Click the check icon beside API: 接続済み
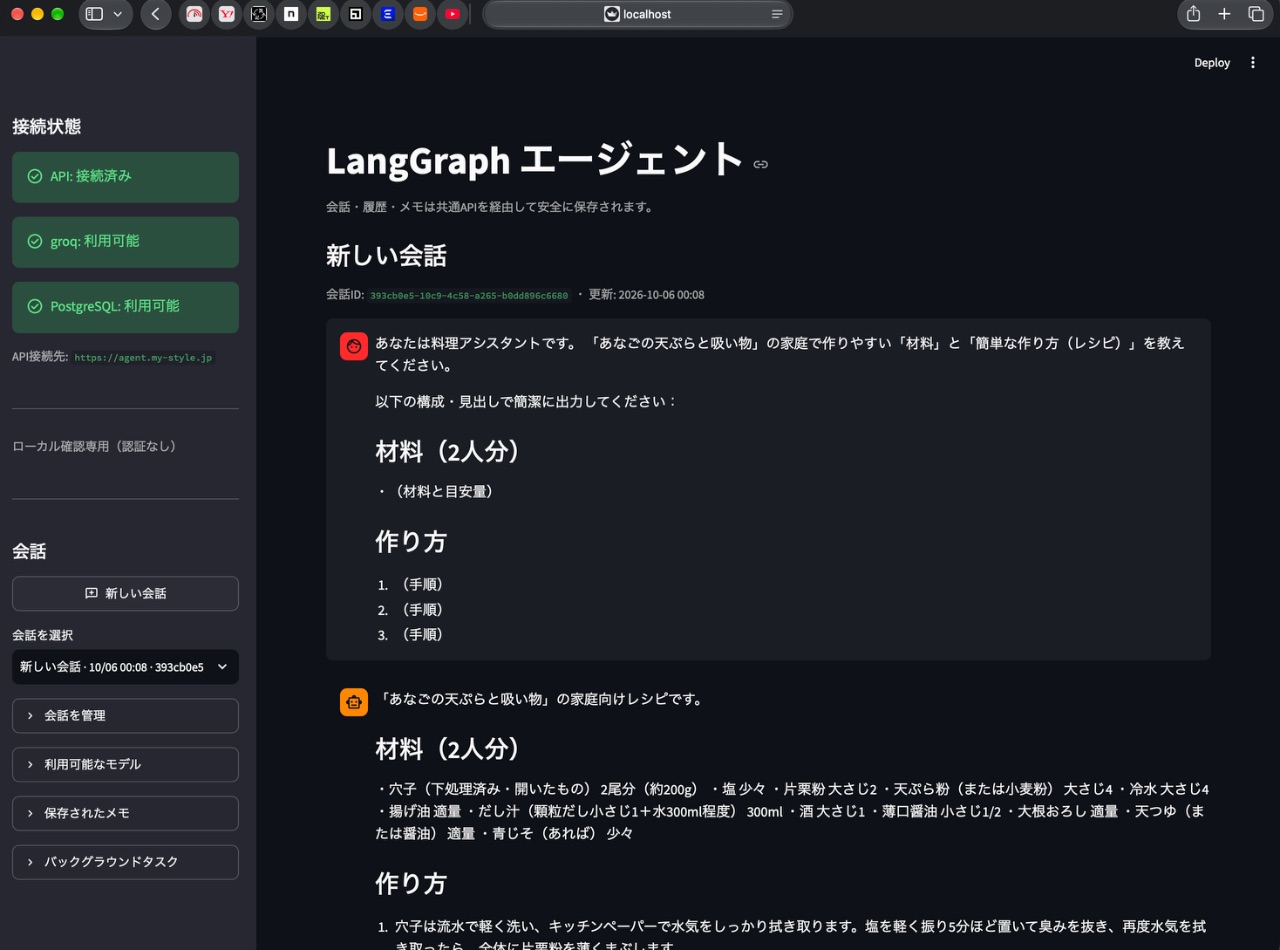Viewport: 1280px width, 950px height. (x=35, y=176)
